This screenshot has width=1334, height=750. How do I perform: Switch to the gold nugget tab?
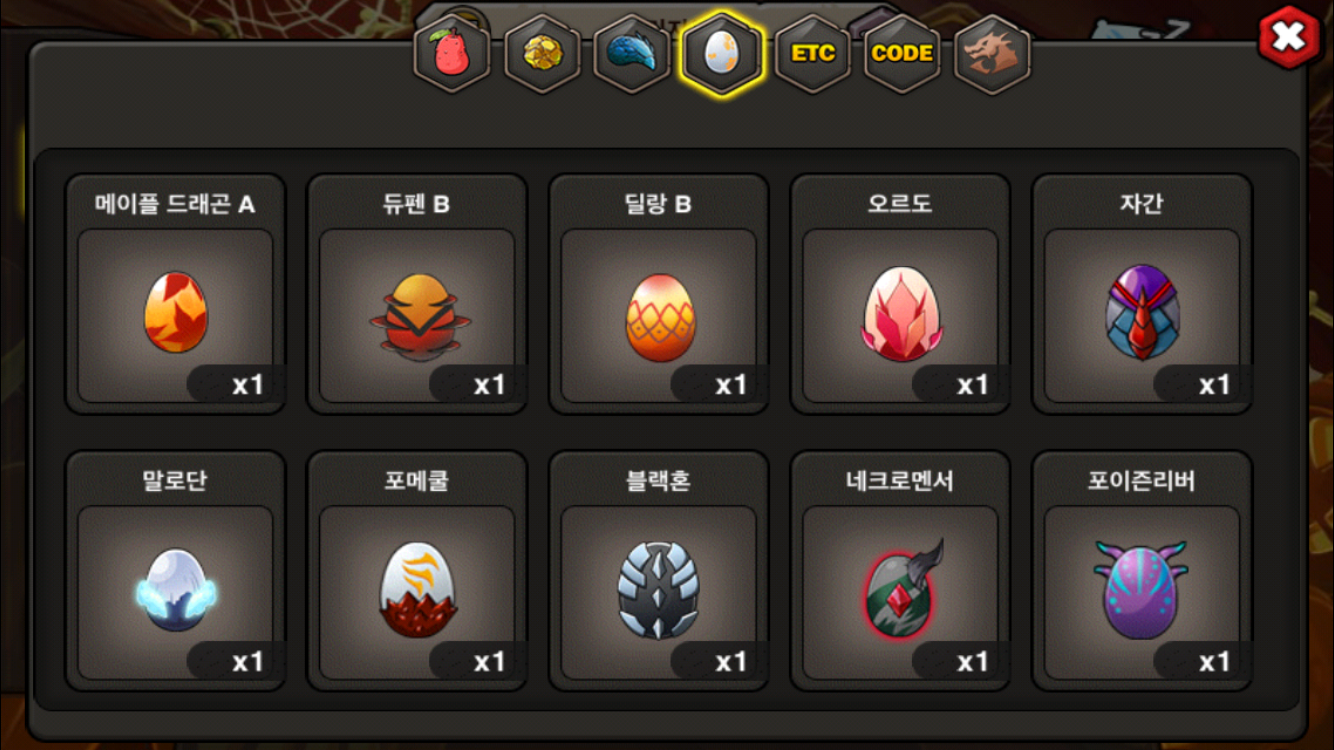(x=543, y=53)
